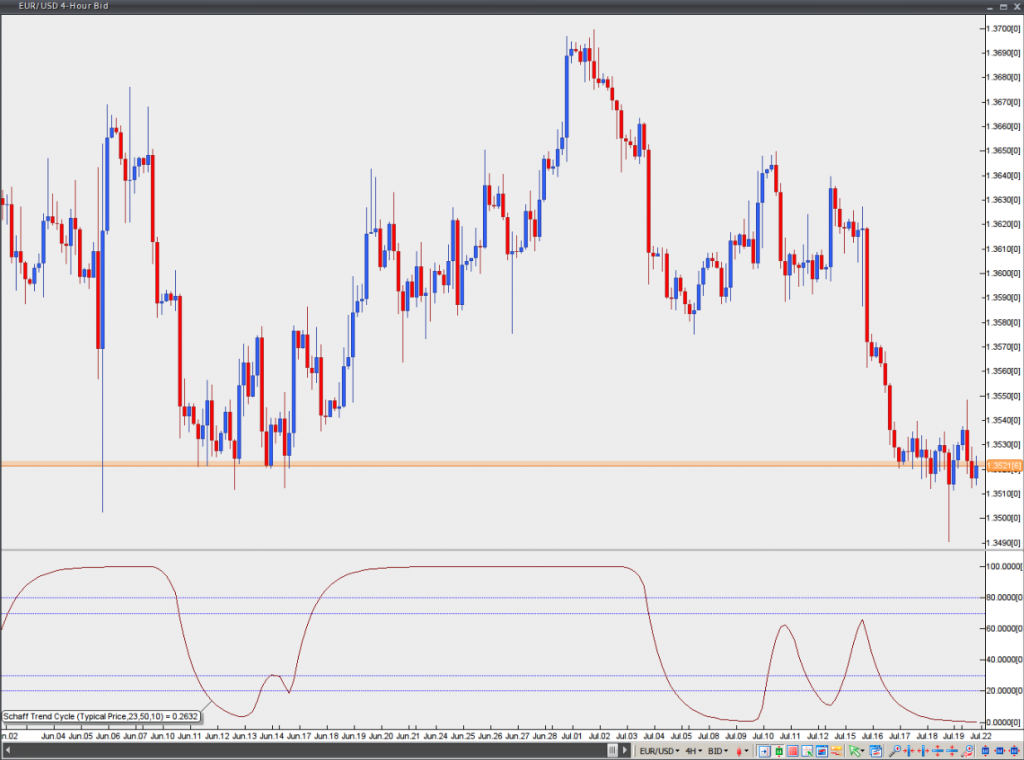
Task: Toggle the green candle display icon
Action: point(778,750)
